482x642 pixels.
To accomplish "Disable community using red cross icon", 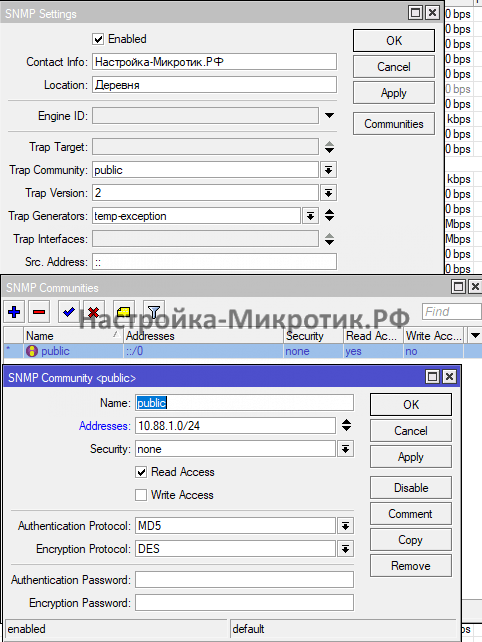I will [93, 312].
